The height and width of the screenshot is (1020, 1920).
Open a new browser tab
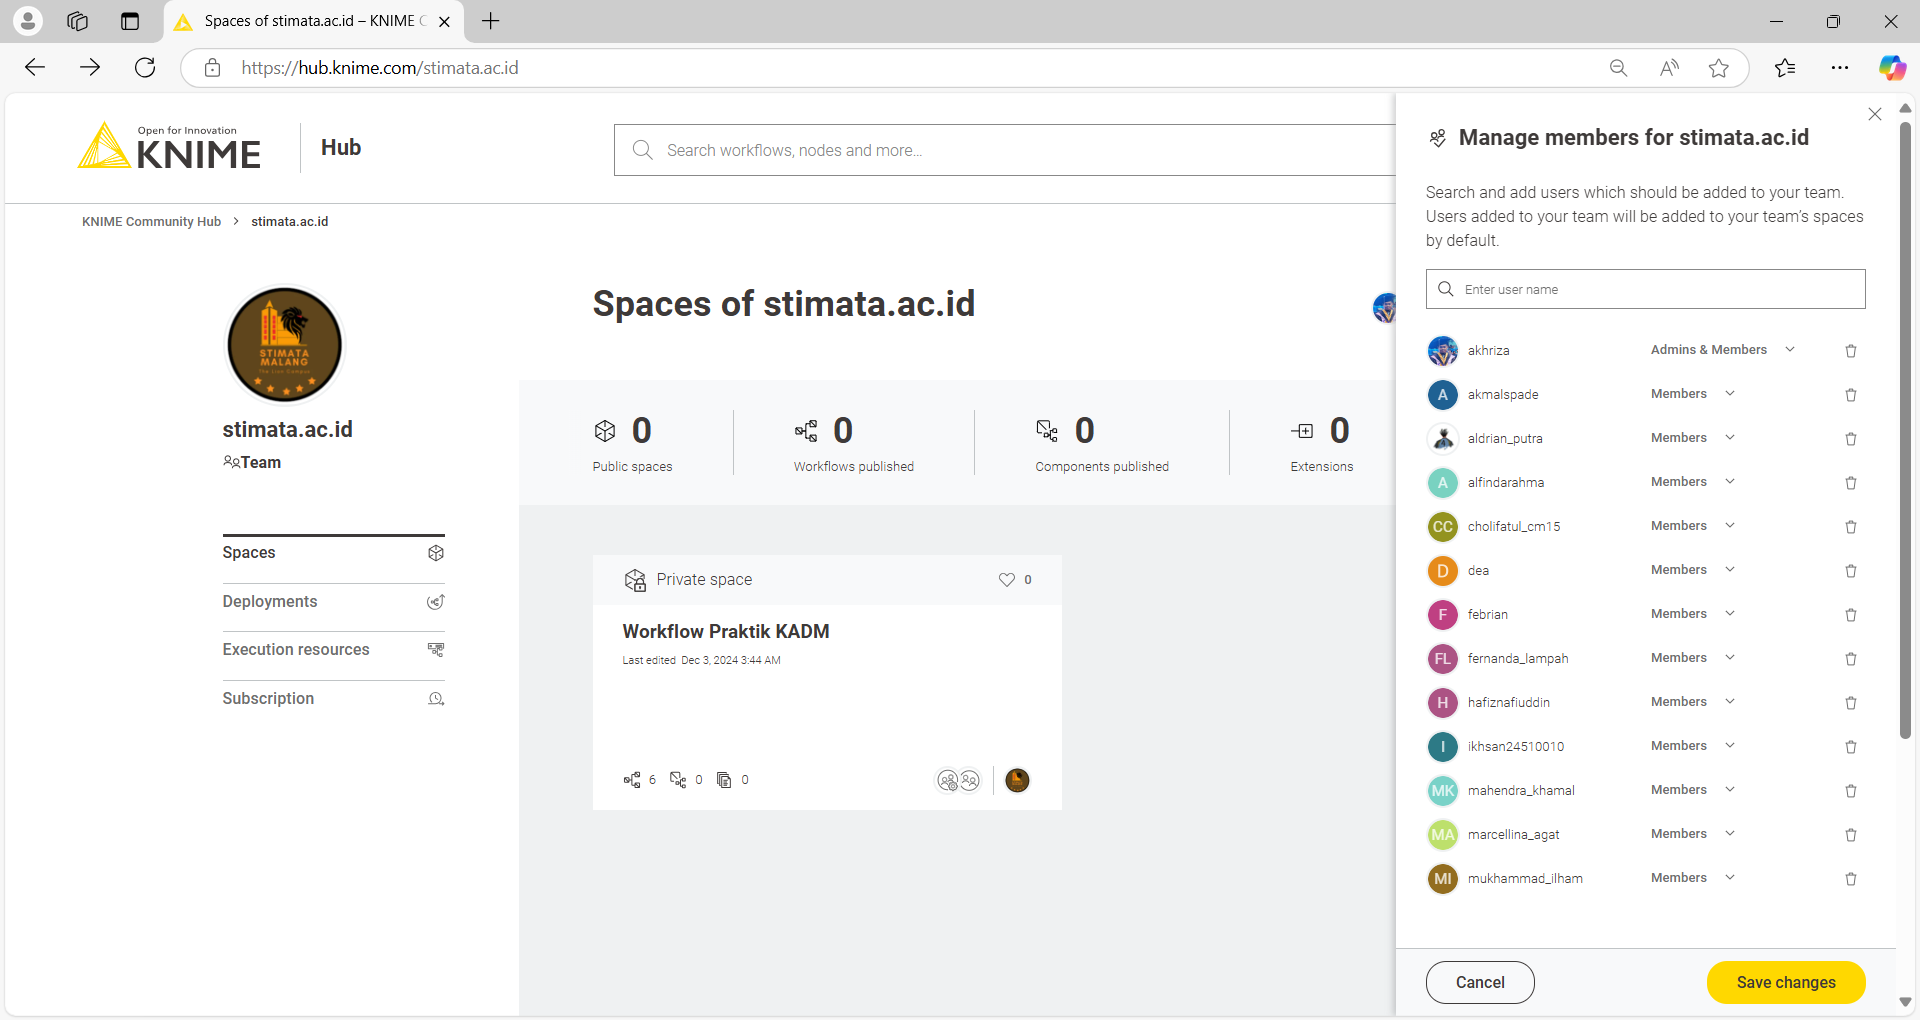point(490,21)
